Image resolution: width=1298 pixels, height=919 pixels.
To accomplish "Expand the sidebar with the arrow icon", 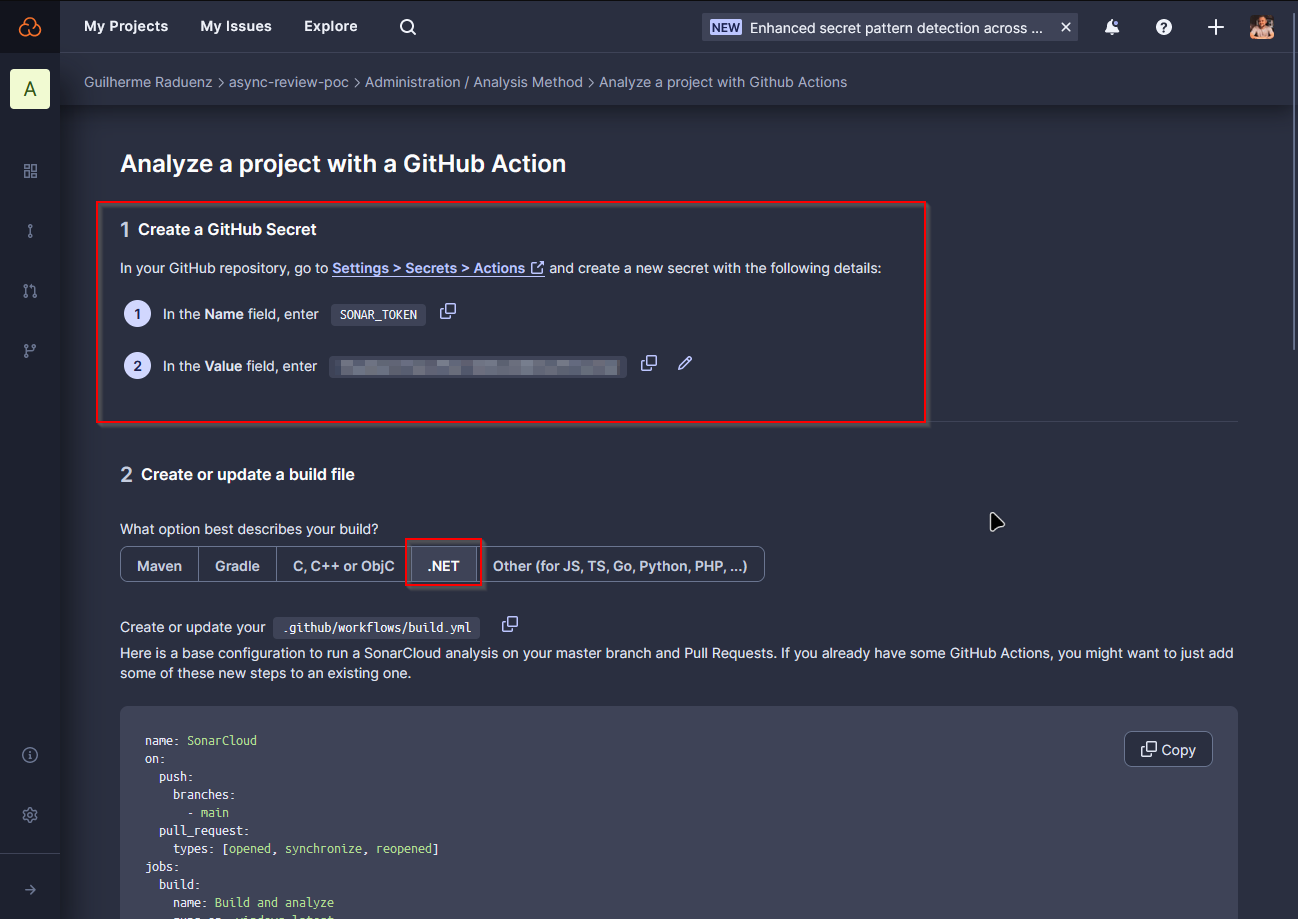I will point(30,889).
